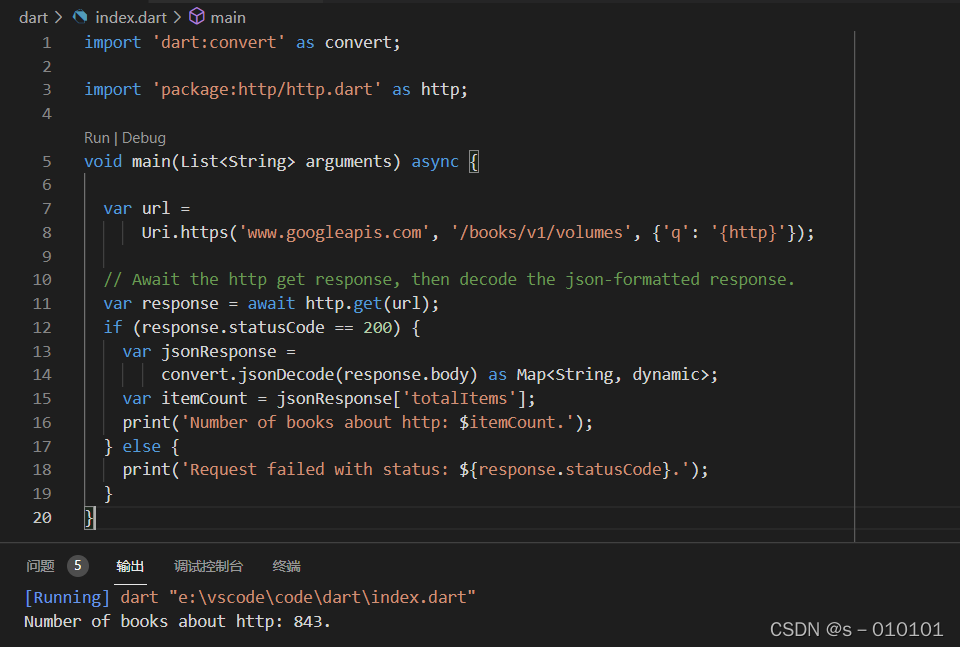Viewport: 960px width, 647px height.
Task: Expand chevron after index.dart breadcrumb
Action: (x=177, y=17)
